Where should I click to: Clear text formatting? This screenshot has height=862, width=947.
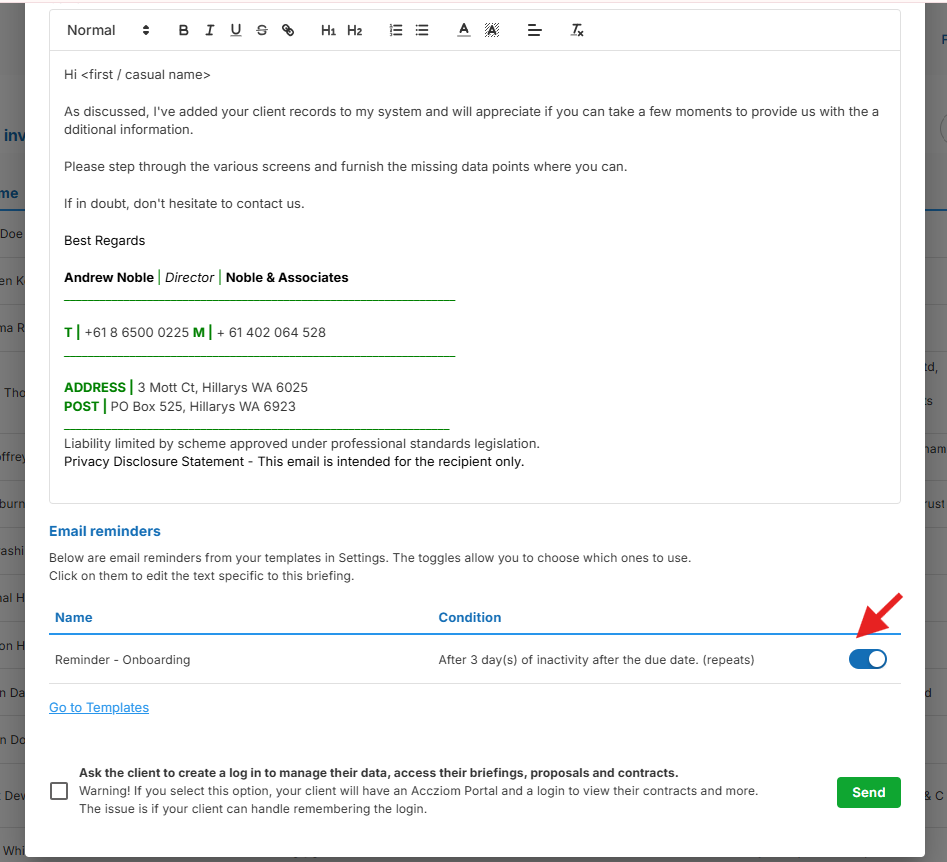tap(577, 30)
